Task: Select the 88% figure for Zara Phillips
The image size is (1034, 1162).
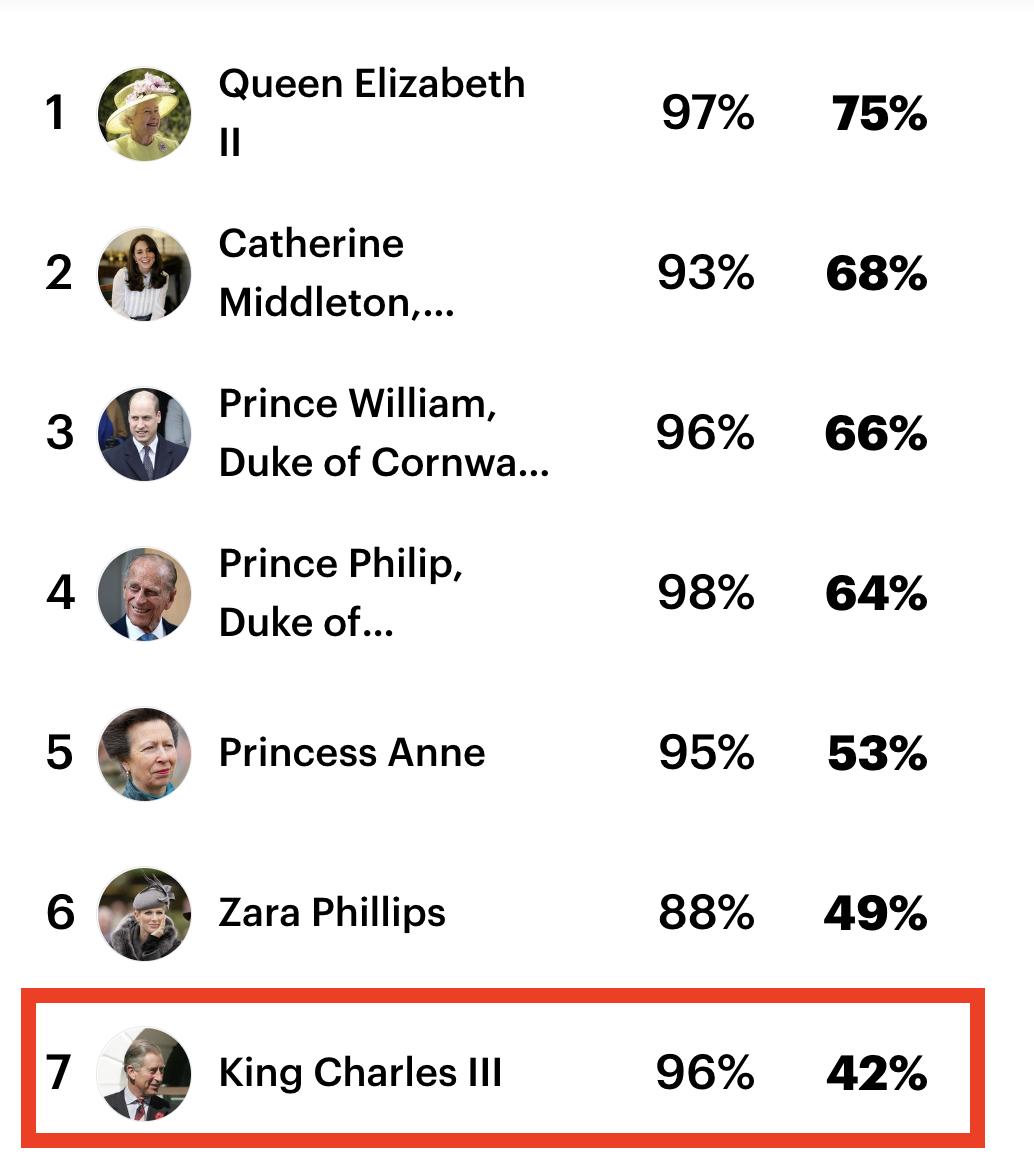Action: (706, 913)
